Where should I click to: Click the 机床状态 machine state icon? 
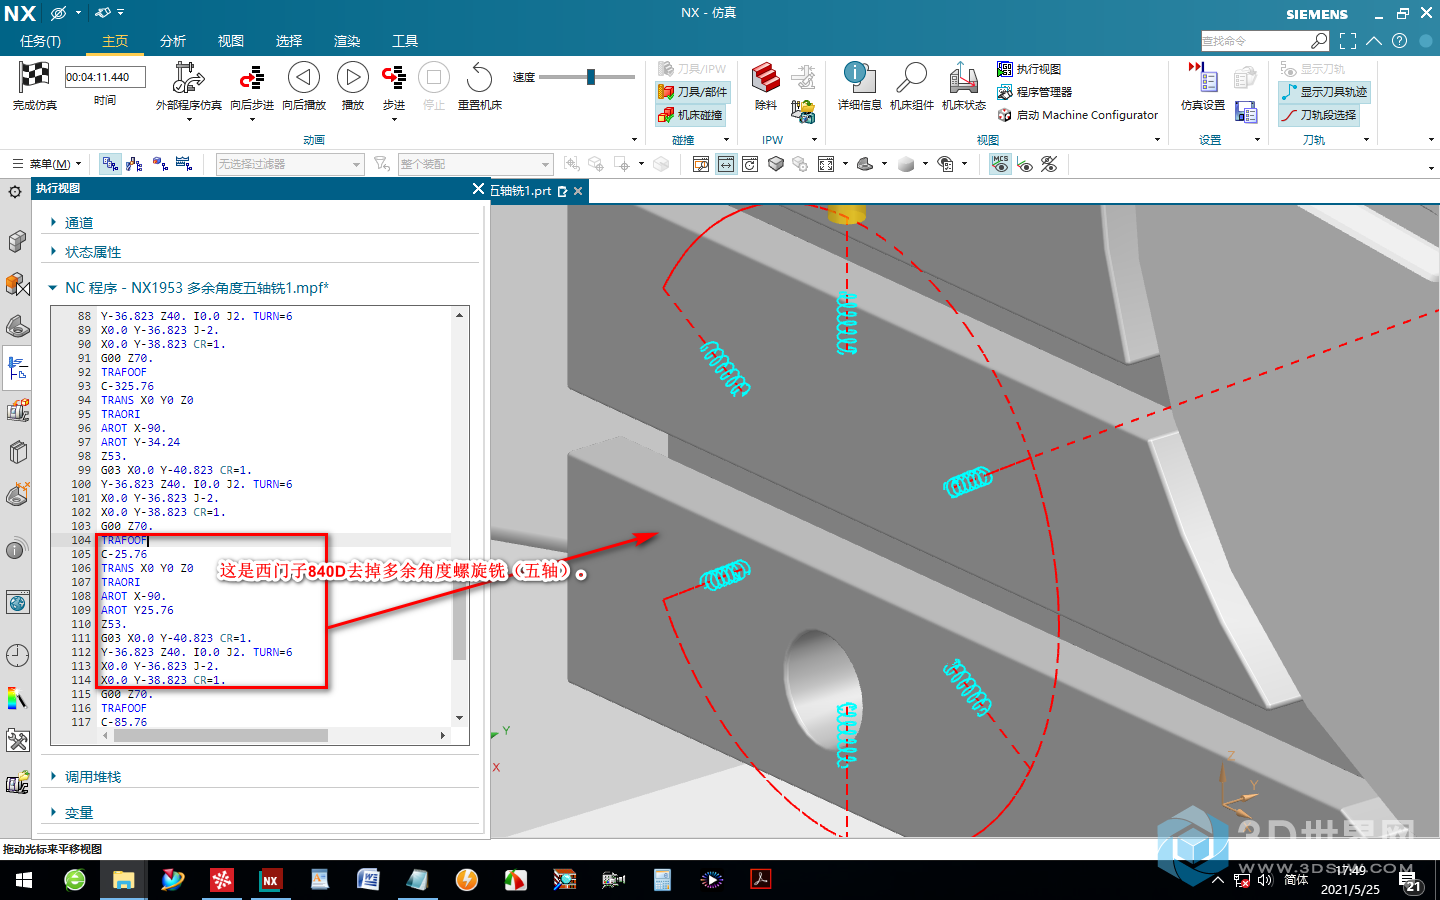coord(963,77)
